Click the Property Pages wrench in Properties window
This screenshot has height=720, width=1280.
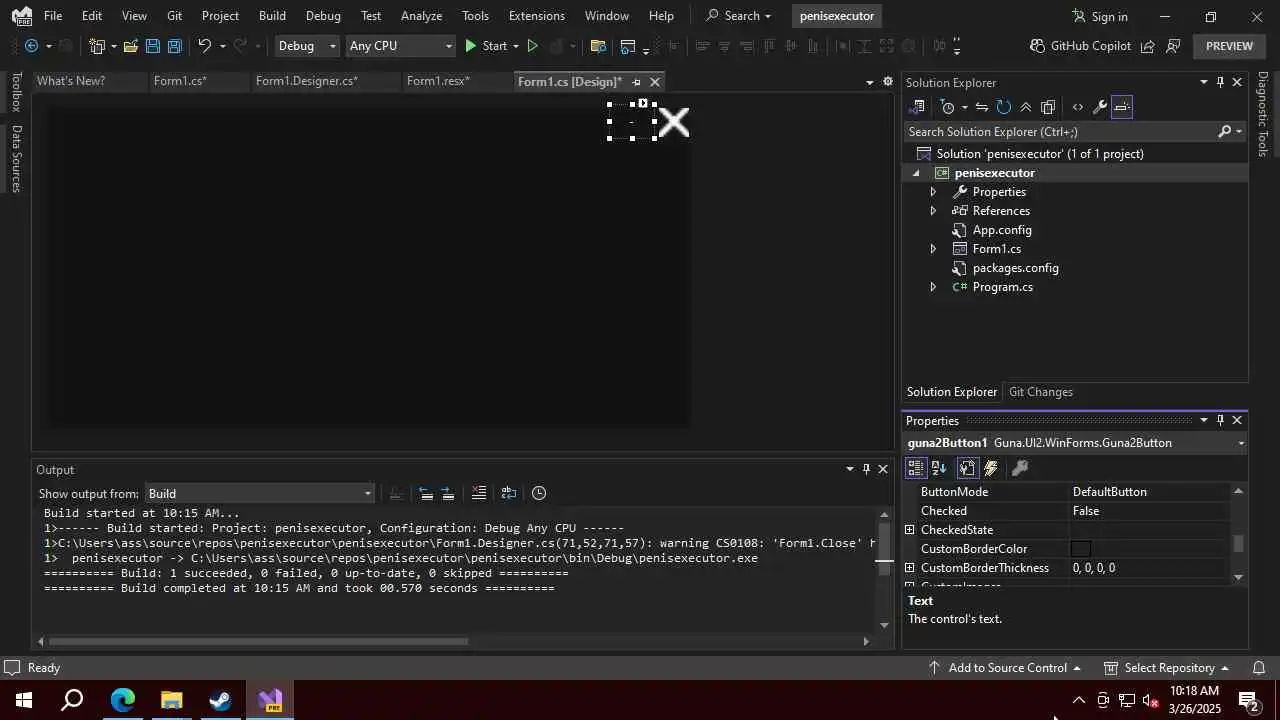1020,468
